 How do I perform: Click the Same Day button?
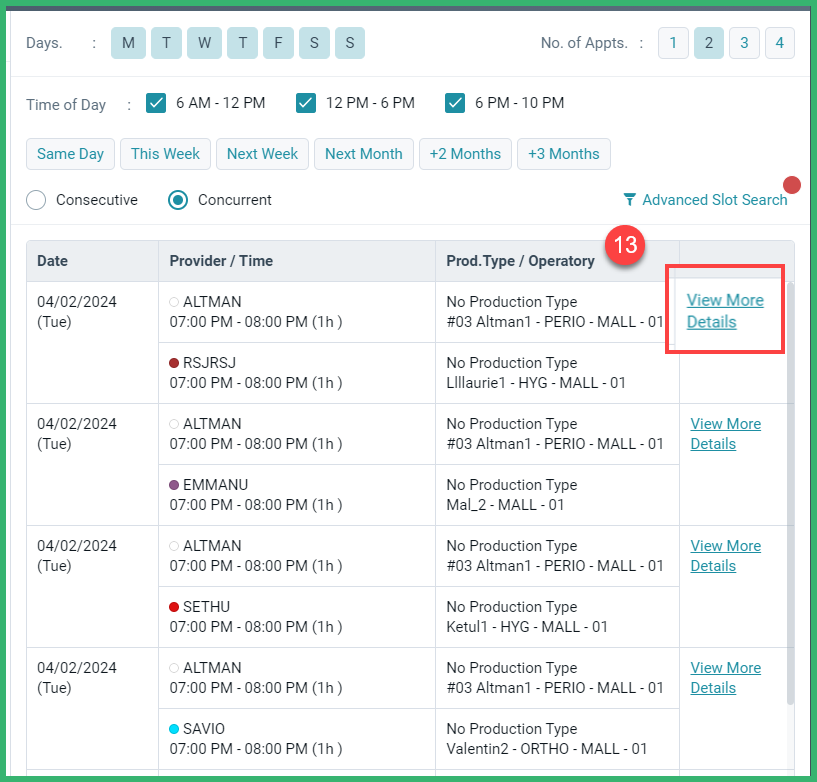pyautogui.click(x=70, y=154)
